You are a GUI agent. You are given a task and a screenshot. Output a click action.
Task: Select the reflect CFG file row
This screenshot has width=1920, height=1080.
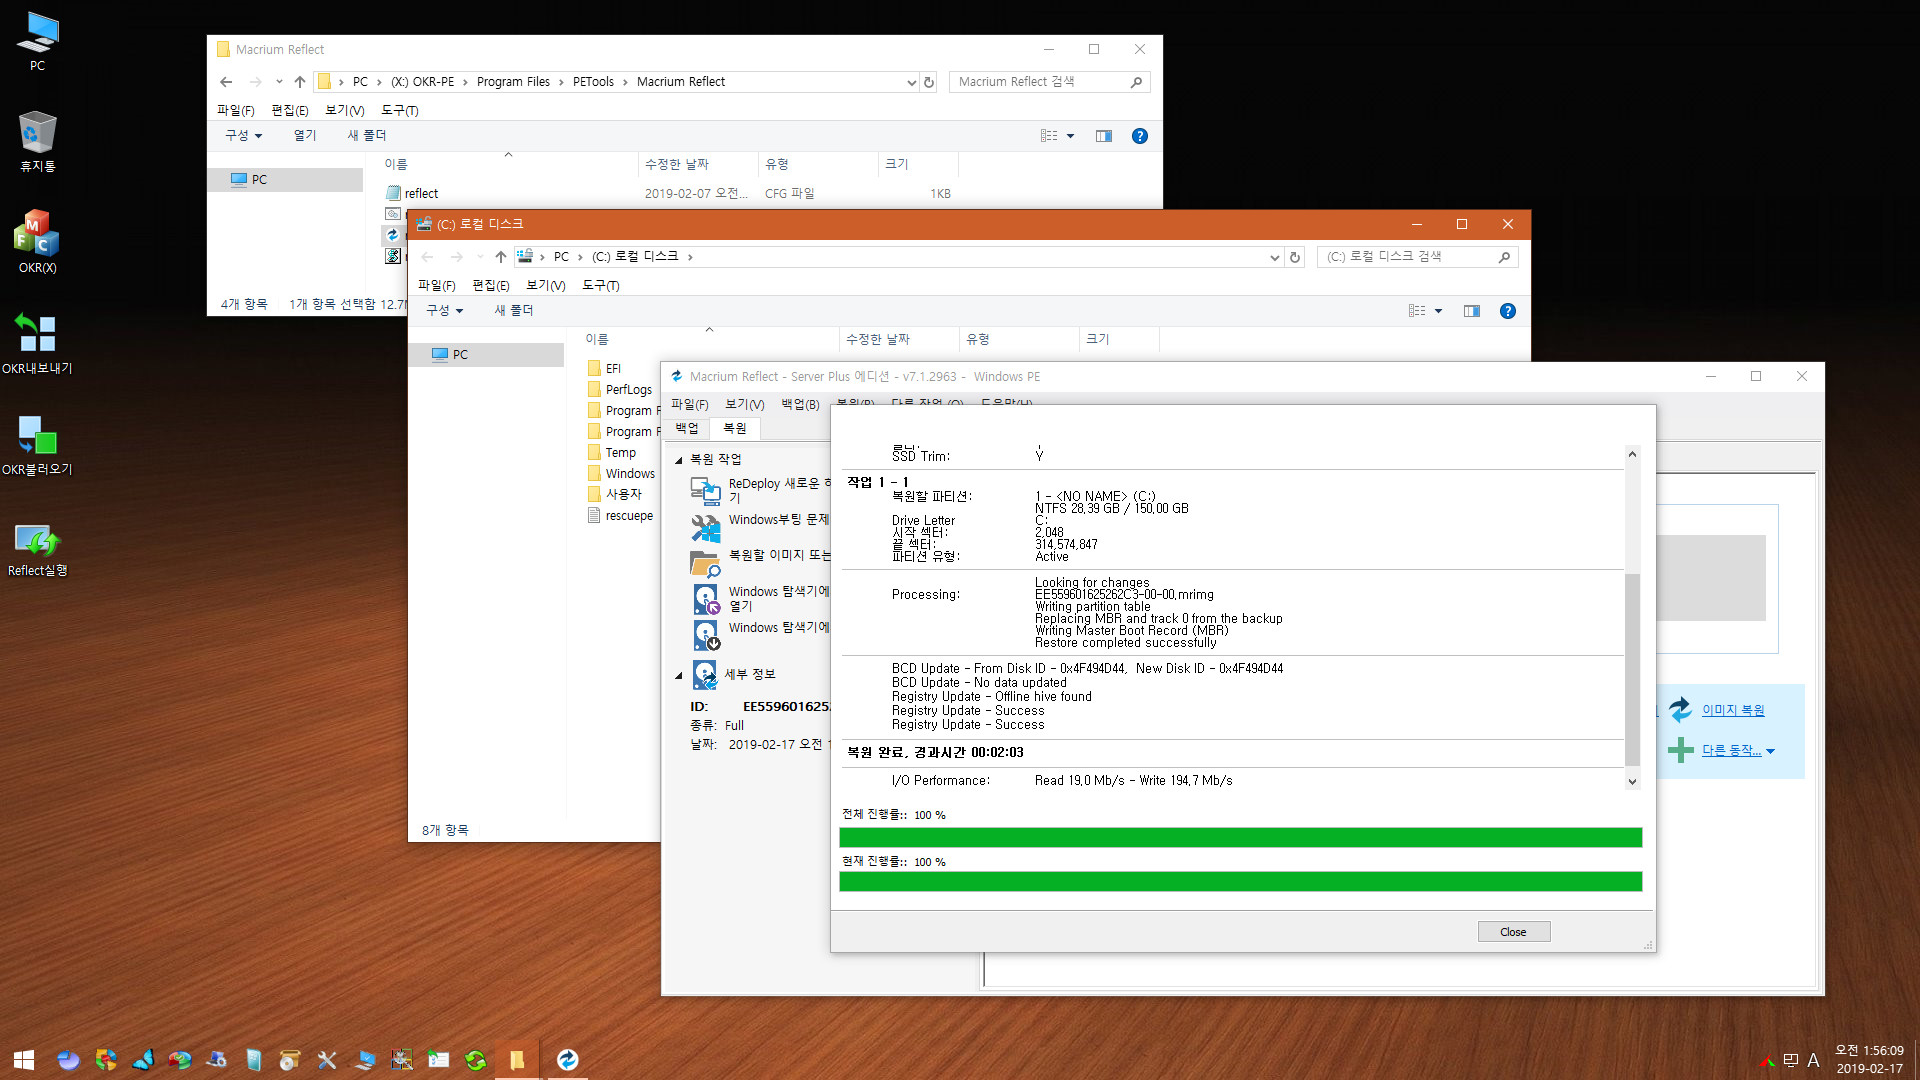coord(670,194)
